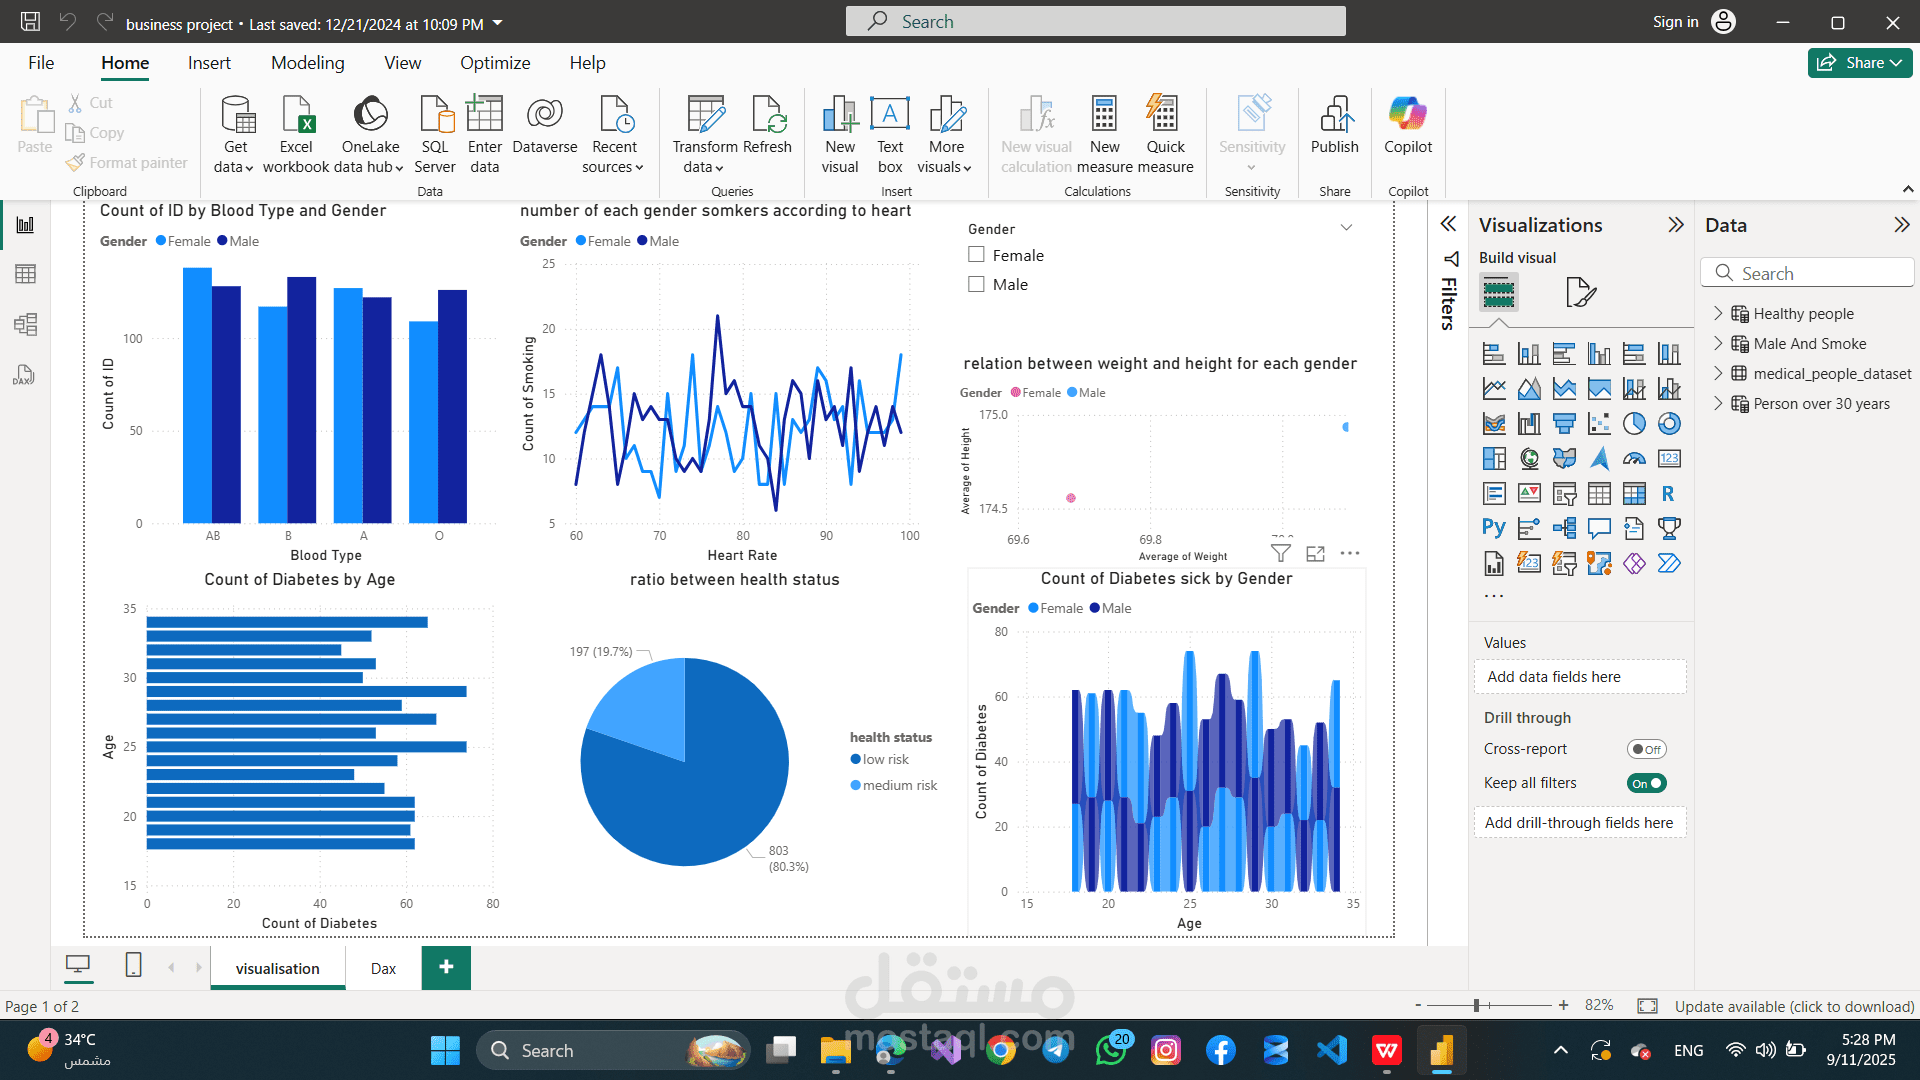Open the Dax page tab
Screen dimensions: 1920x1080
(x=382, y=967)
